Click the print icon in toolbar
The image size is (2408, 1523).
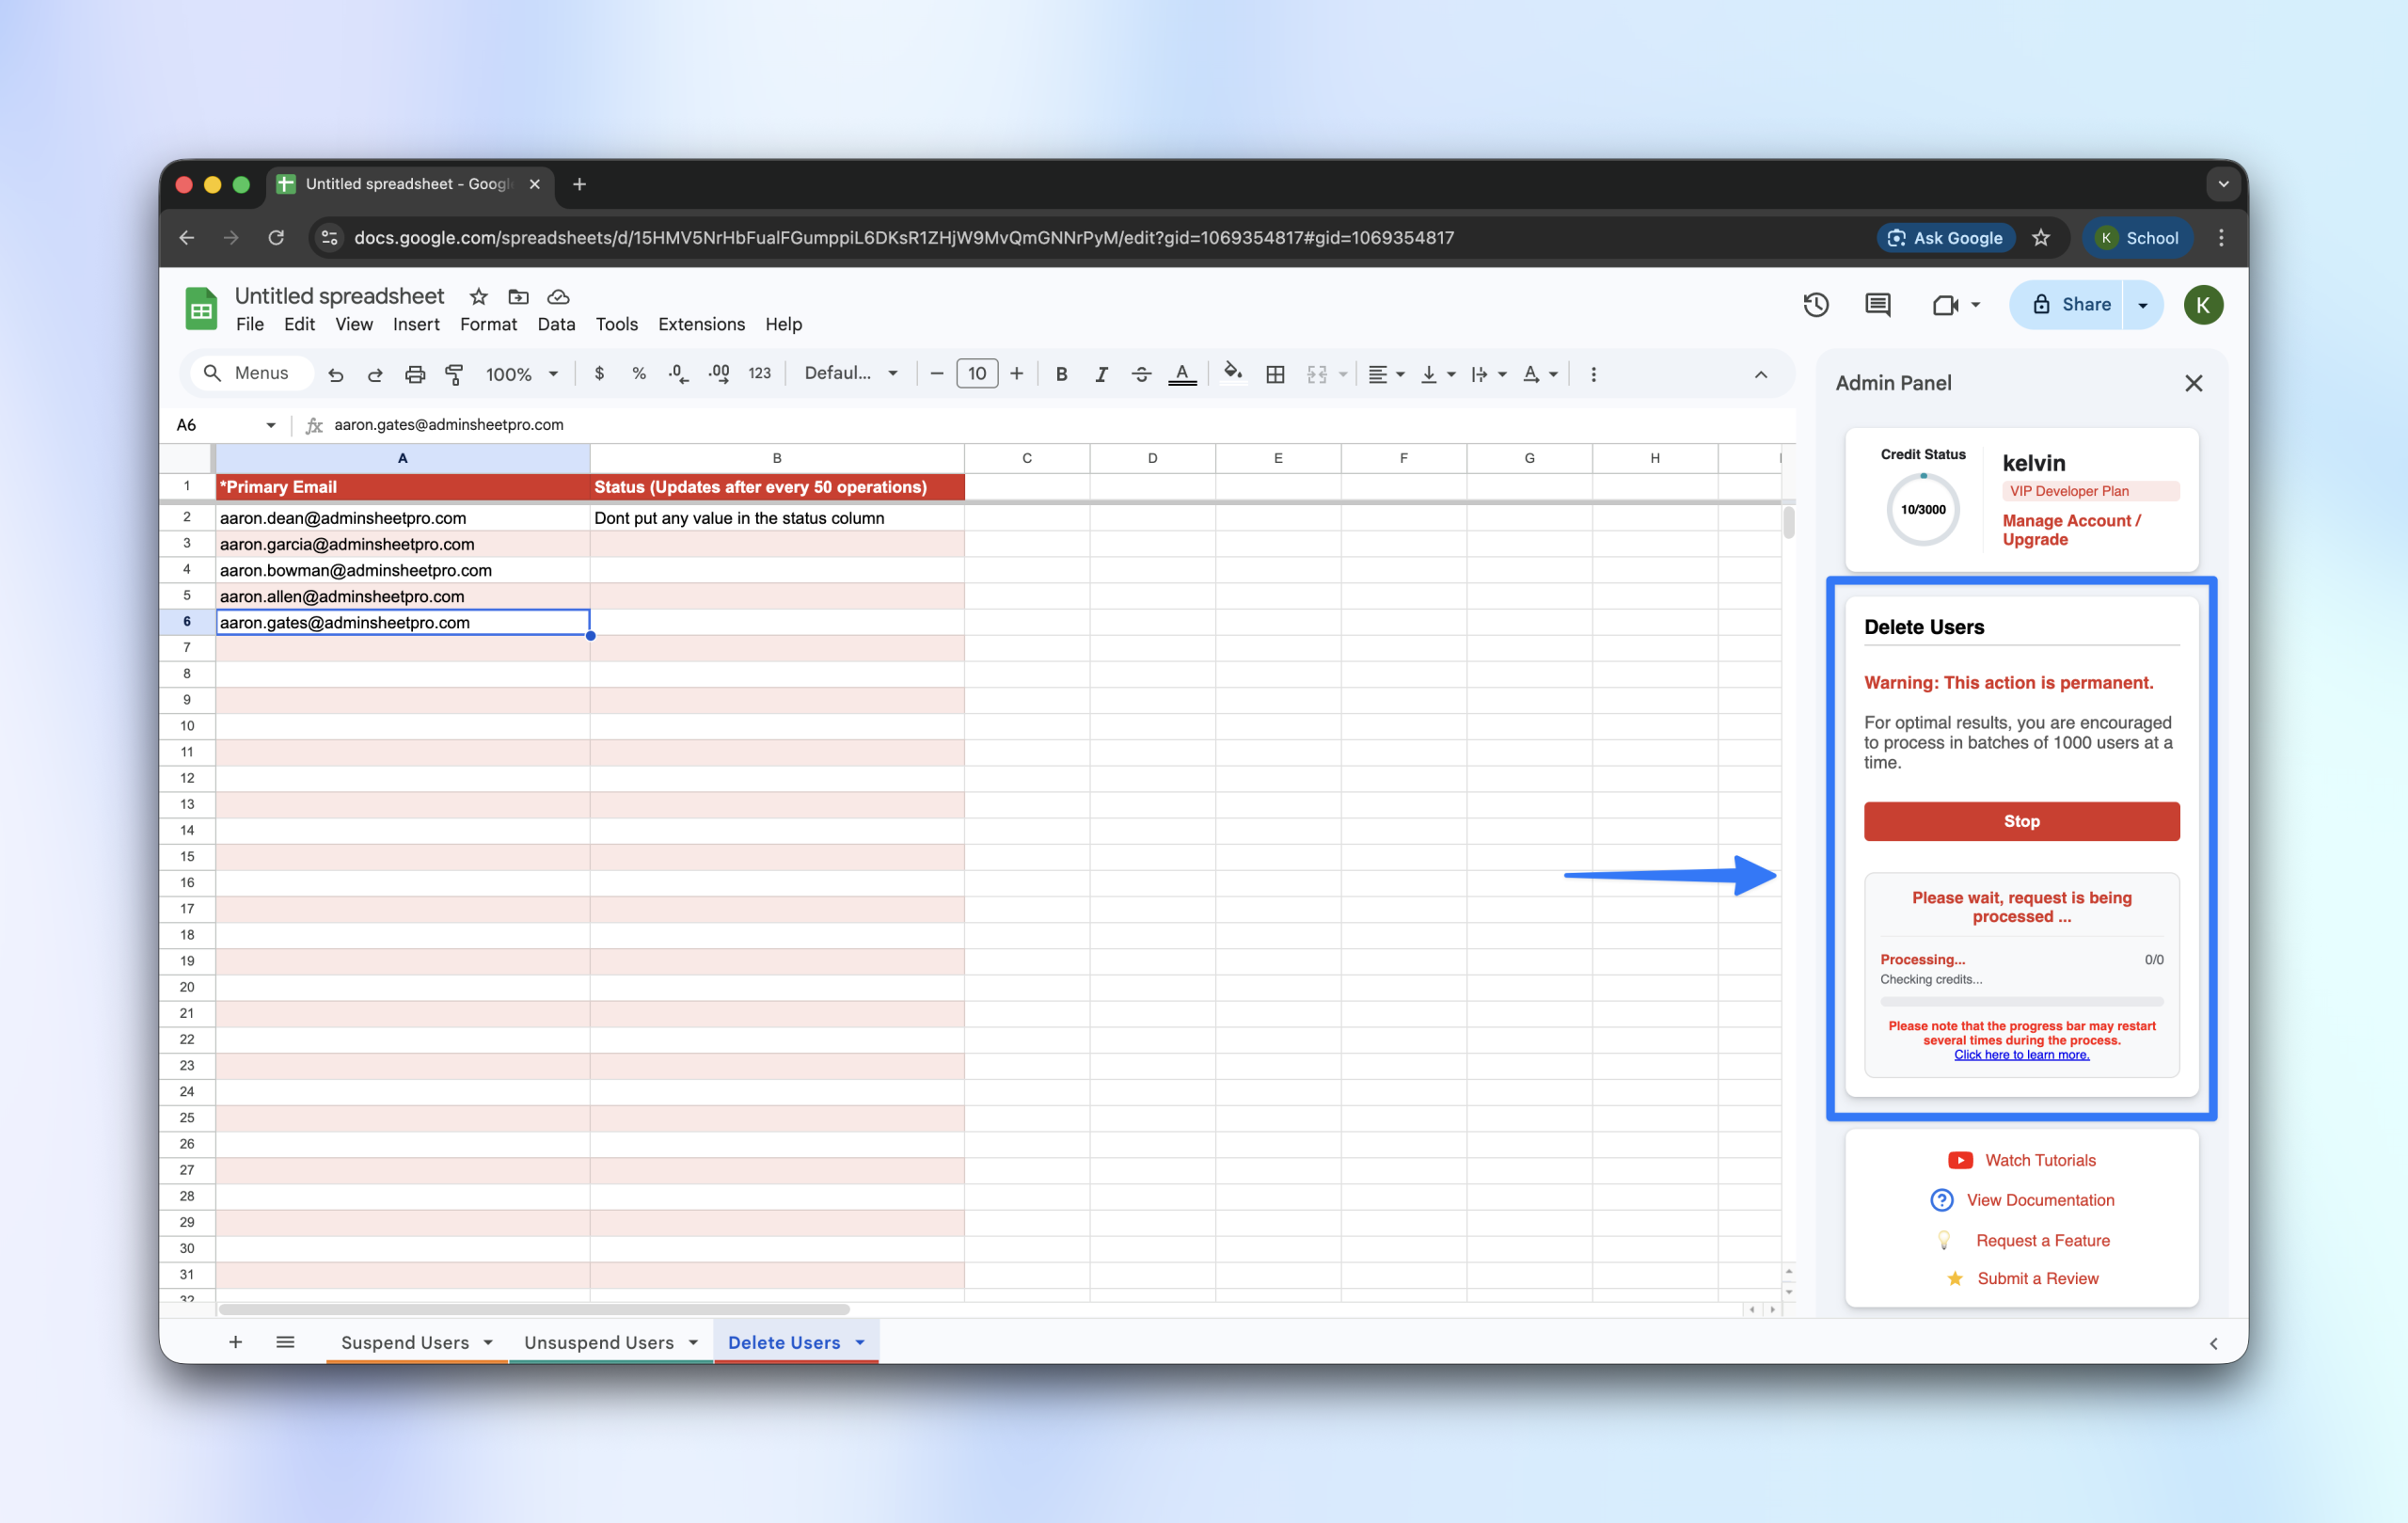click(415, 374)
